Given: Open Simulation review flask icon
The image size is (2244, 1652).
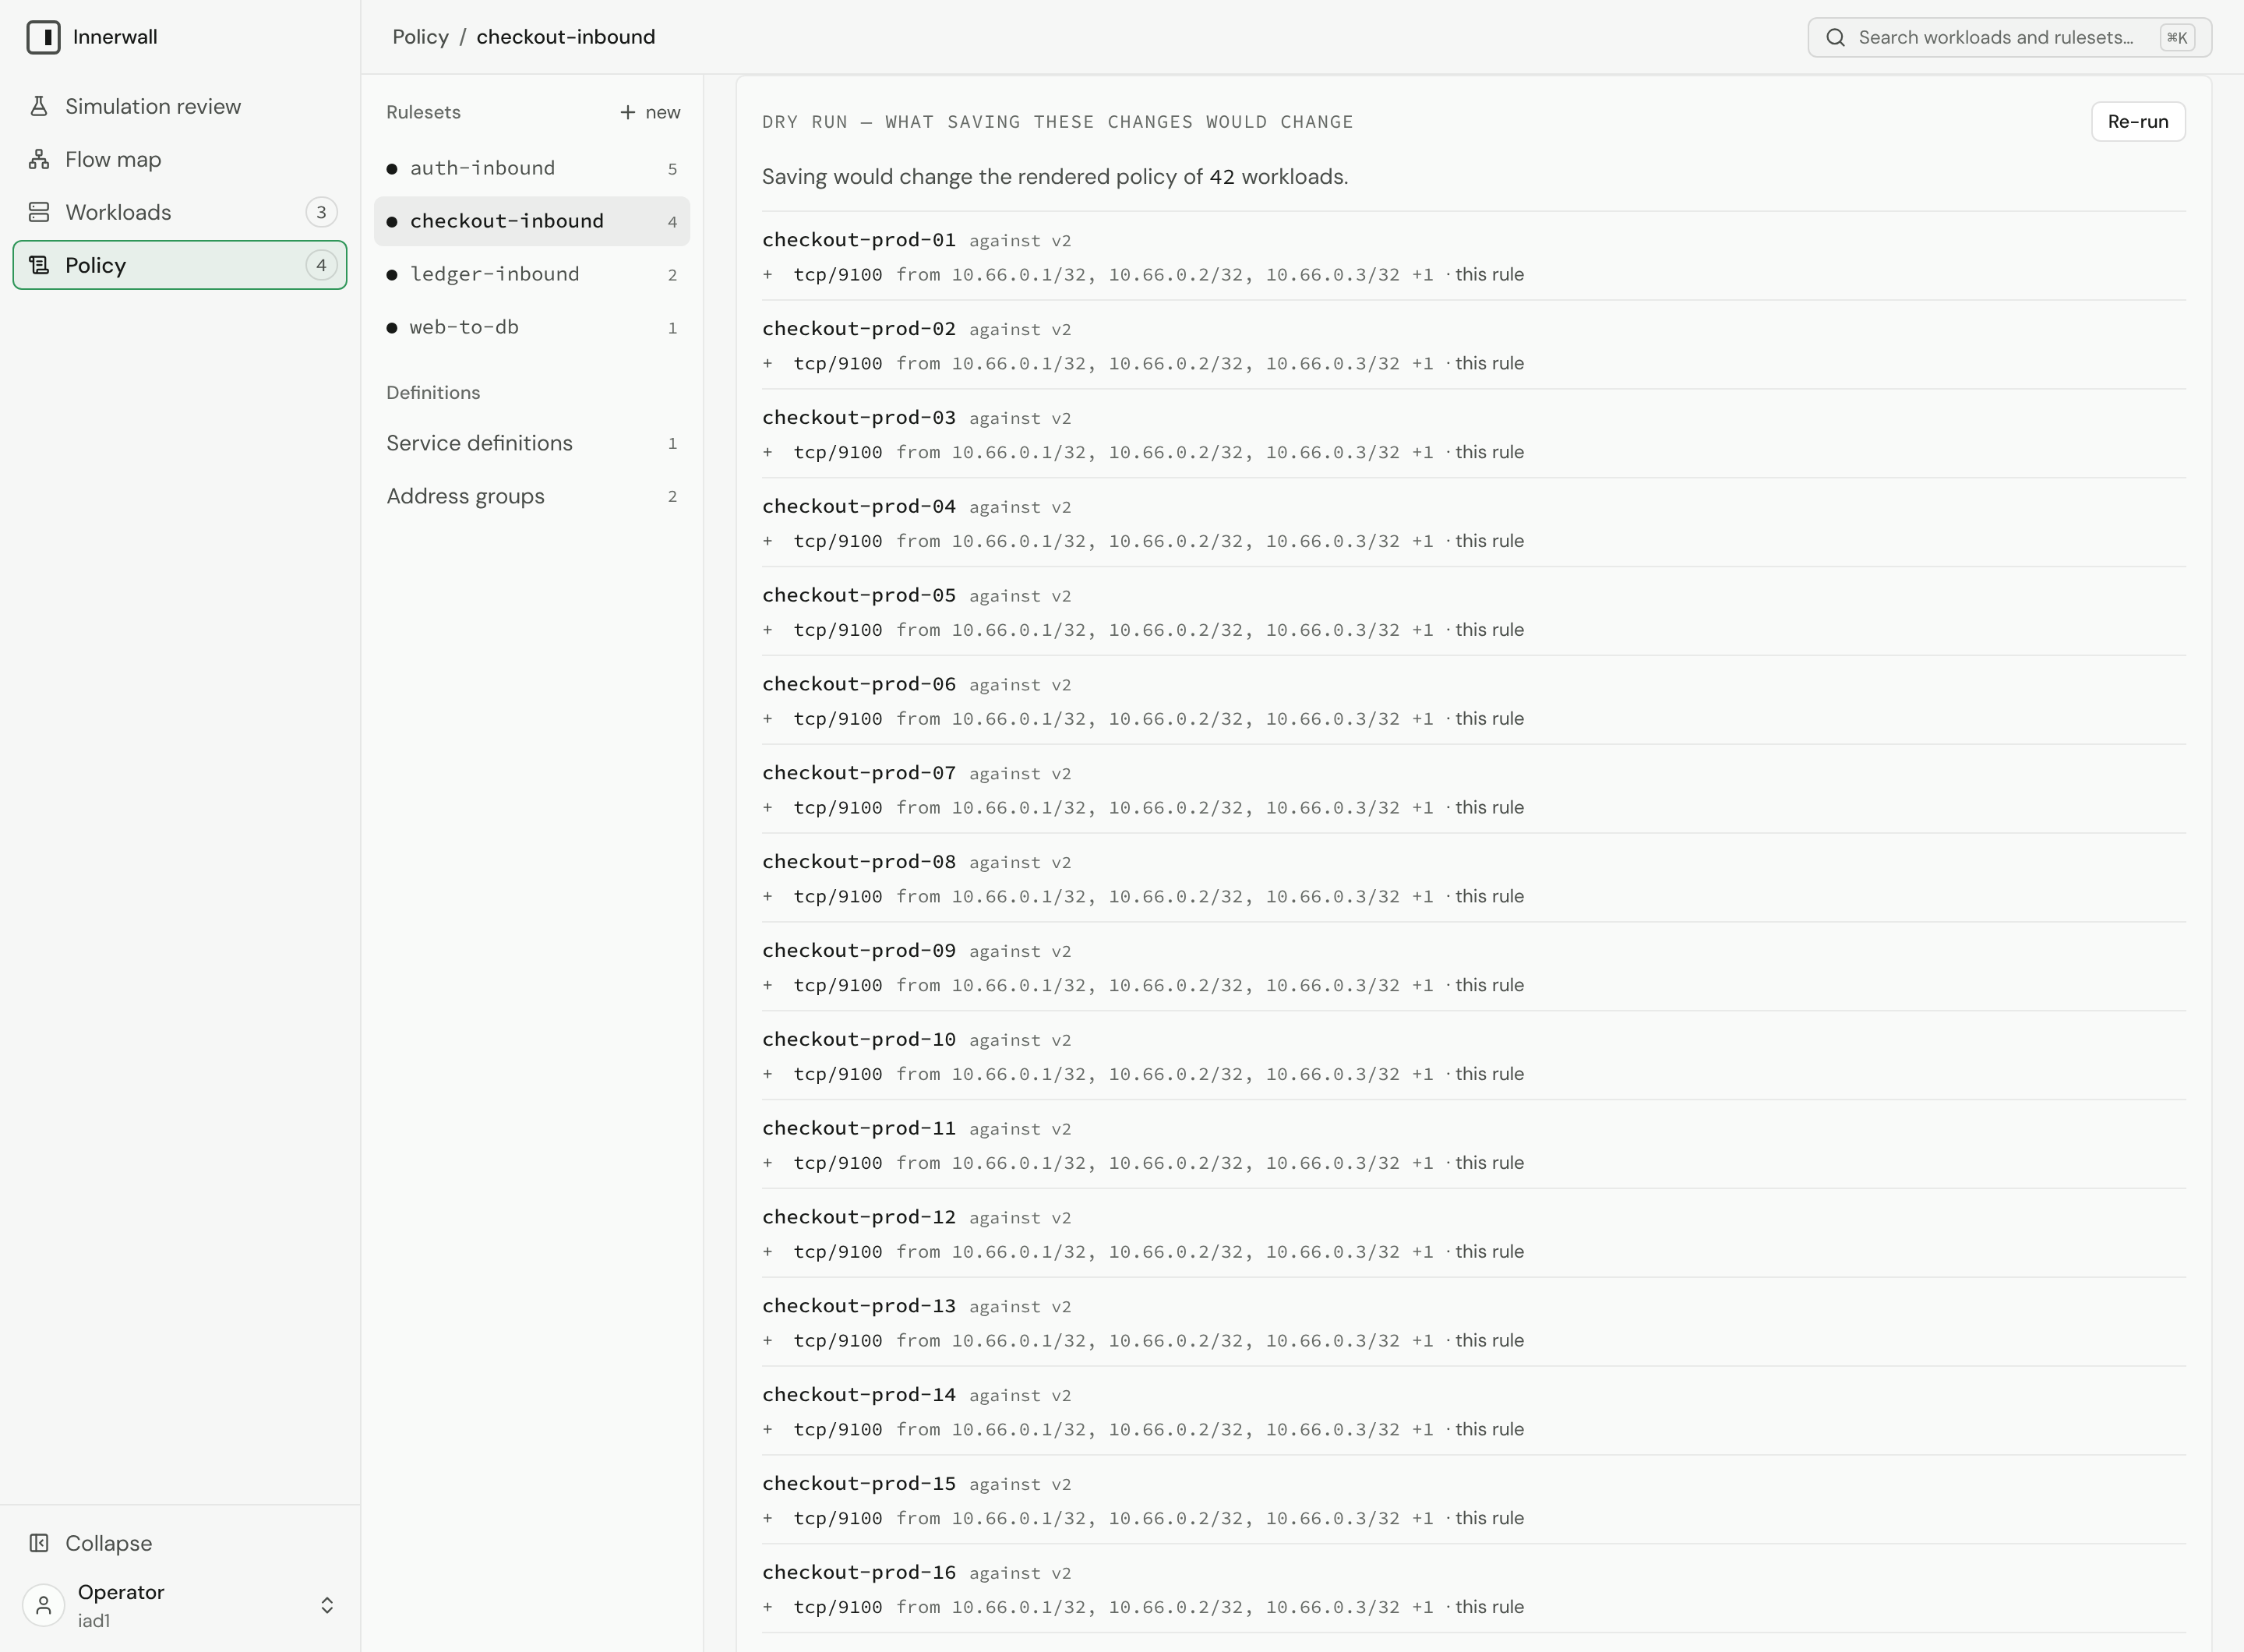Looking at the screenshot, I should coord(39,106).
